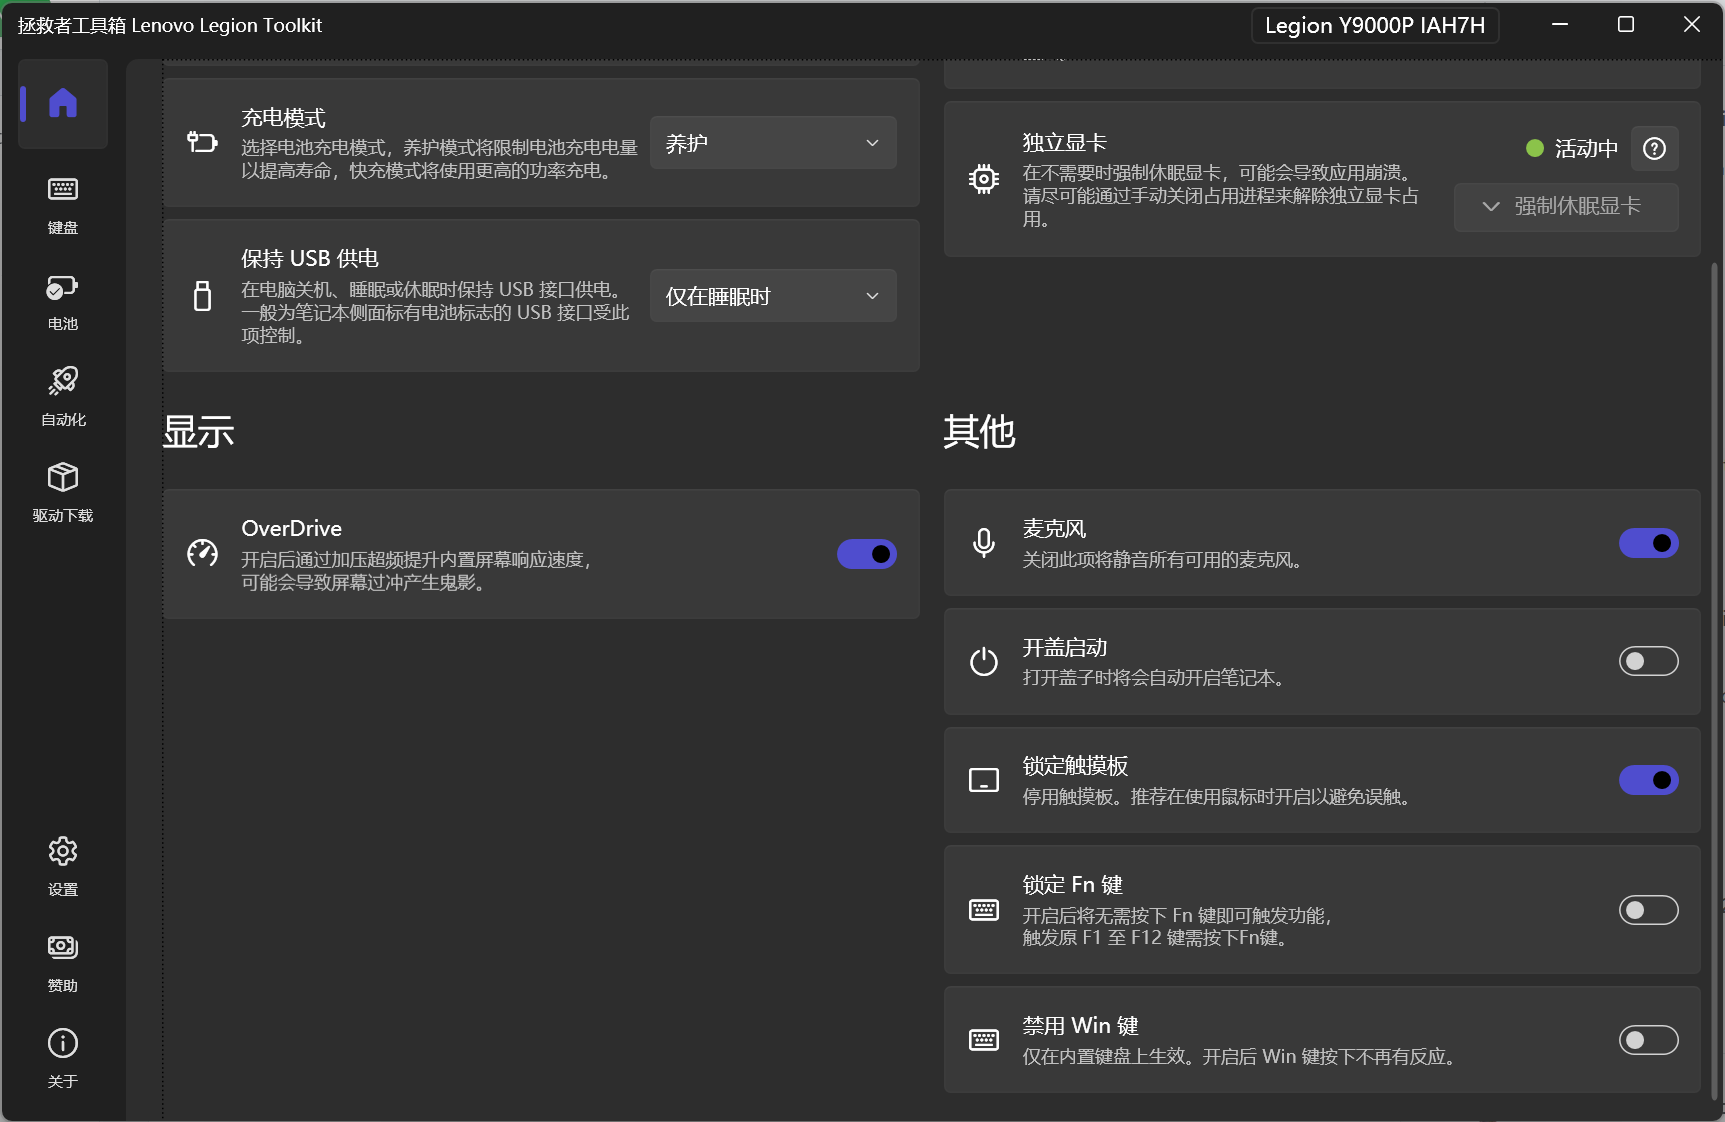Mute all microphones via 麦克风 toggle
Viewport: 1725px width, 1122px height.
(1648, 543)
